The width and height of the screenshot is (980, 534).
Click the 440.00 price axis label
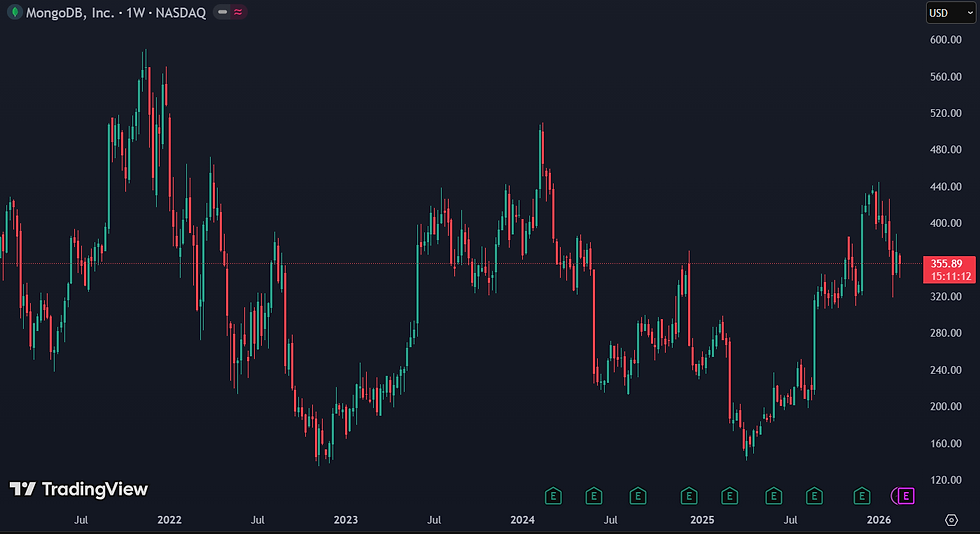tap(946, 186)
